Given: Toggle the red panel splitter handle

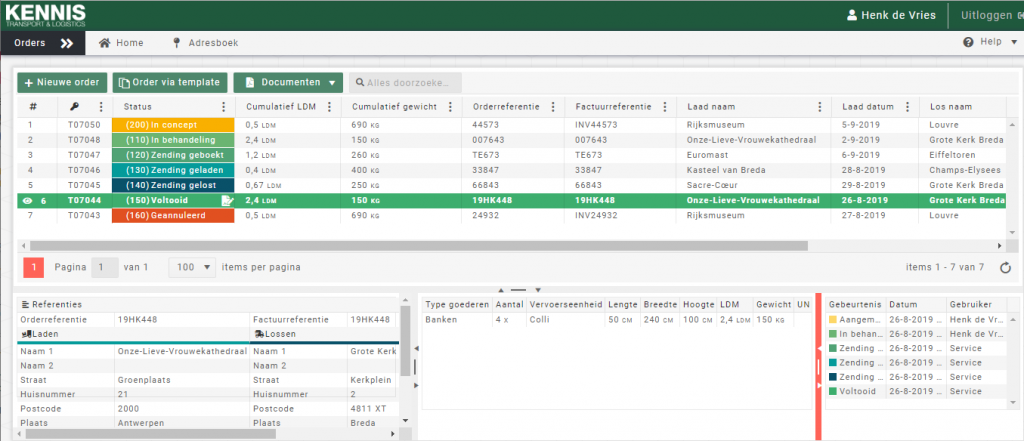Looking at the screenshot, I should pos(819,368).
